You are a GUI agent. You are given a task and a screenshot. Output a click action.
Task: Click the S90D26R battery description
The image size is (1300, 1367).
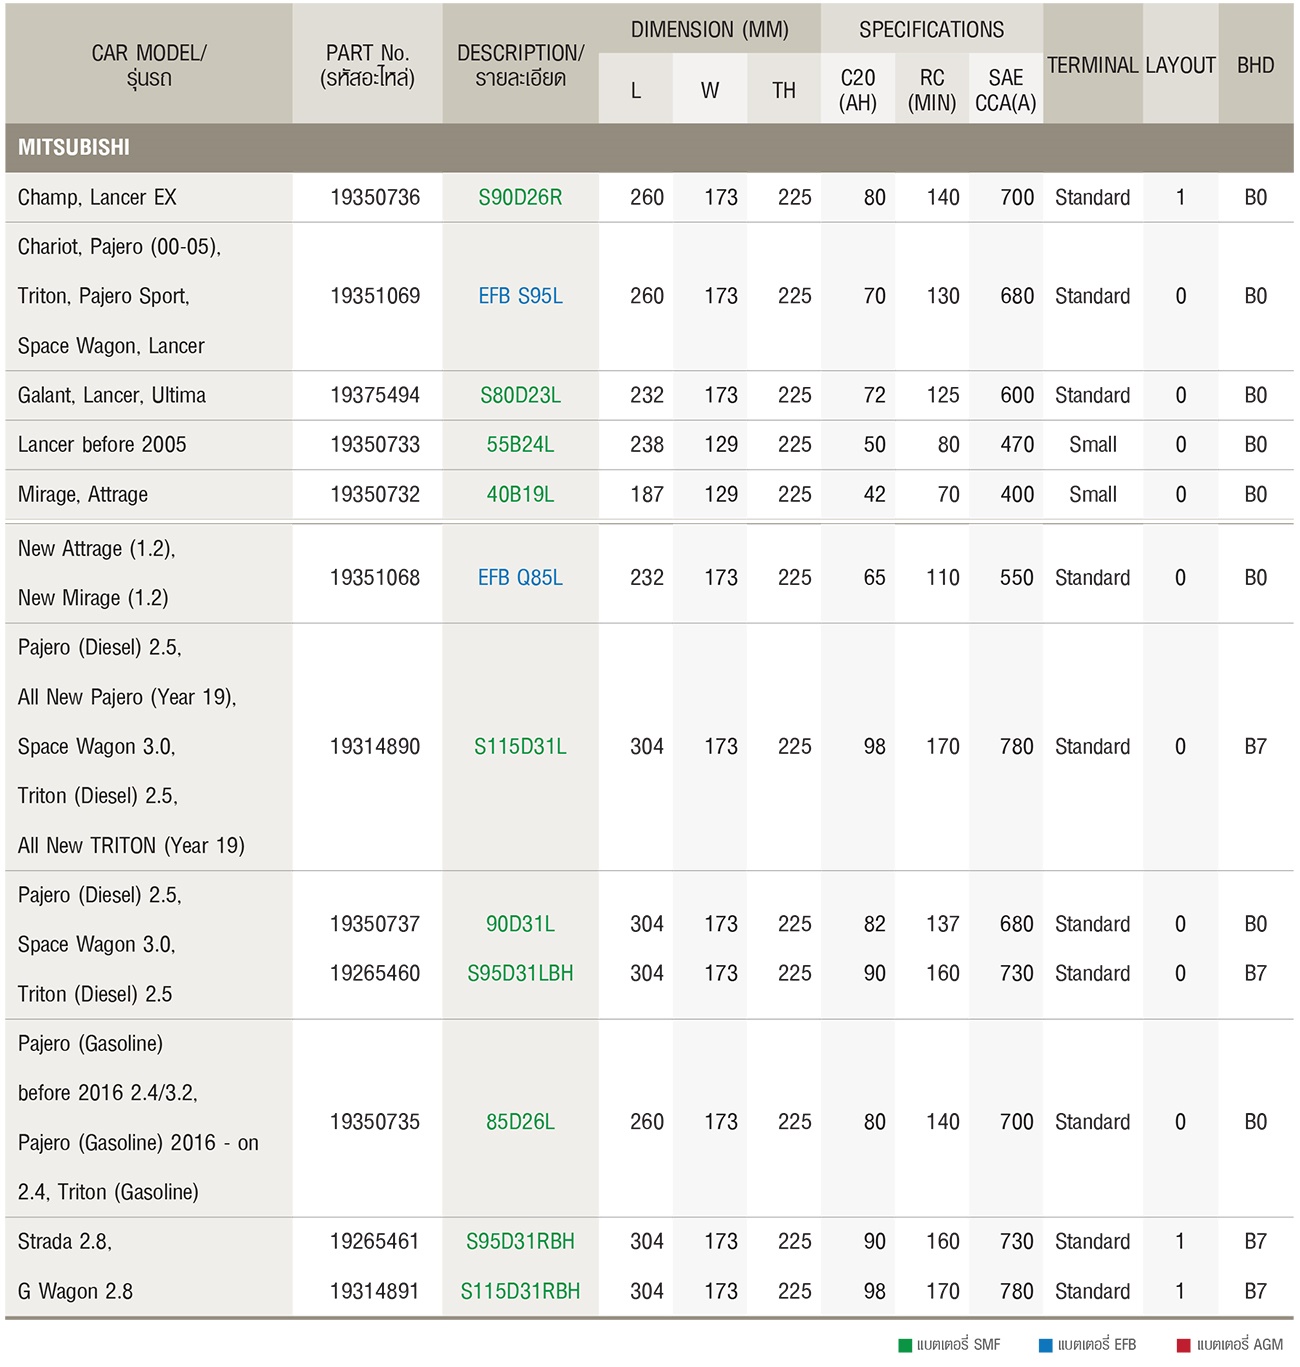[x=520, y=197]
